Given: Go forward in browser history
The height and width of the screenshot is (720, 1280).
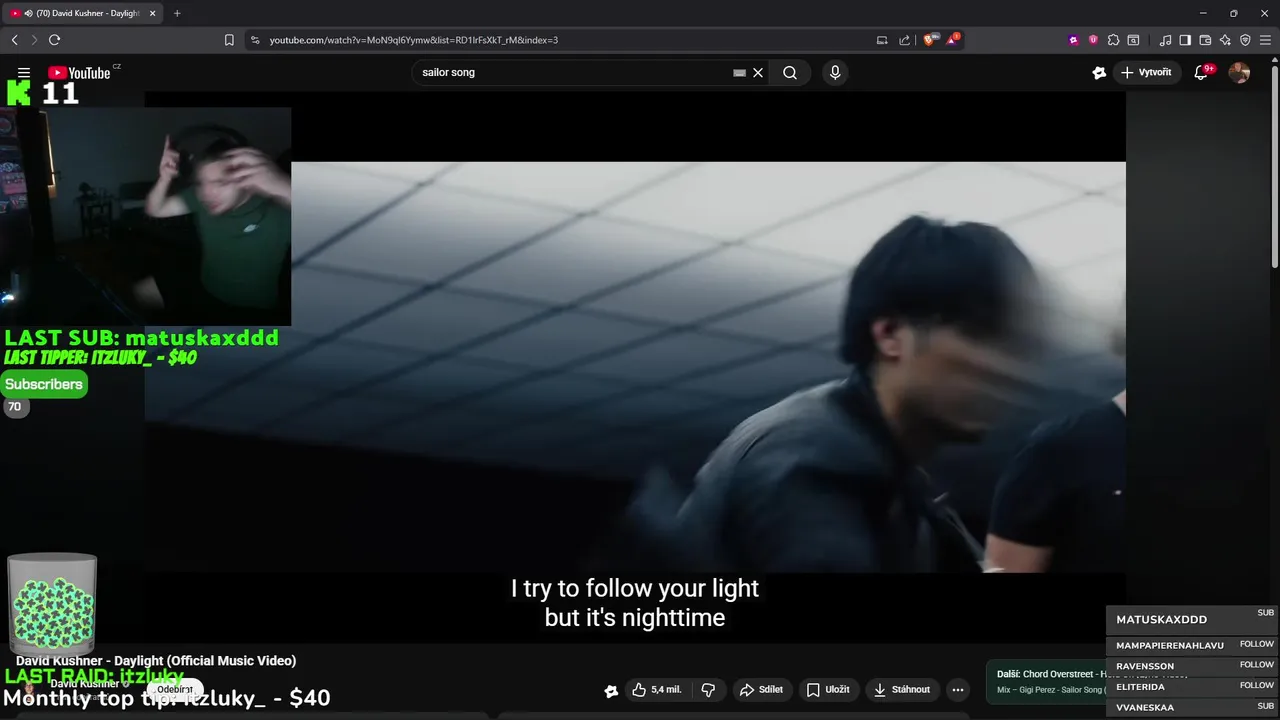Looking at the screenshot, I should [34, 40].
